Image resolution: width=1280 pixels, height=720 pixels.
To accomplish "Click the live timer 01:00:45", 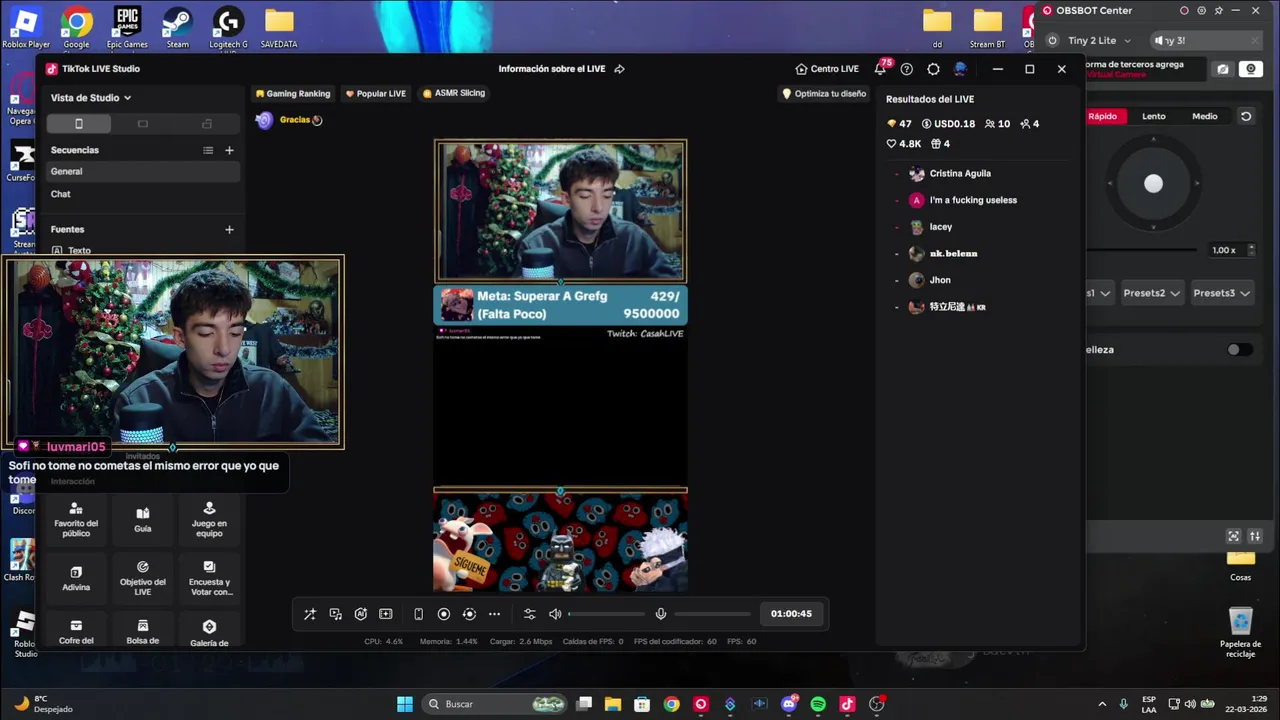I will [791, 614].
